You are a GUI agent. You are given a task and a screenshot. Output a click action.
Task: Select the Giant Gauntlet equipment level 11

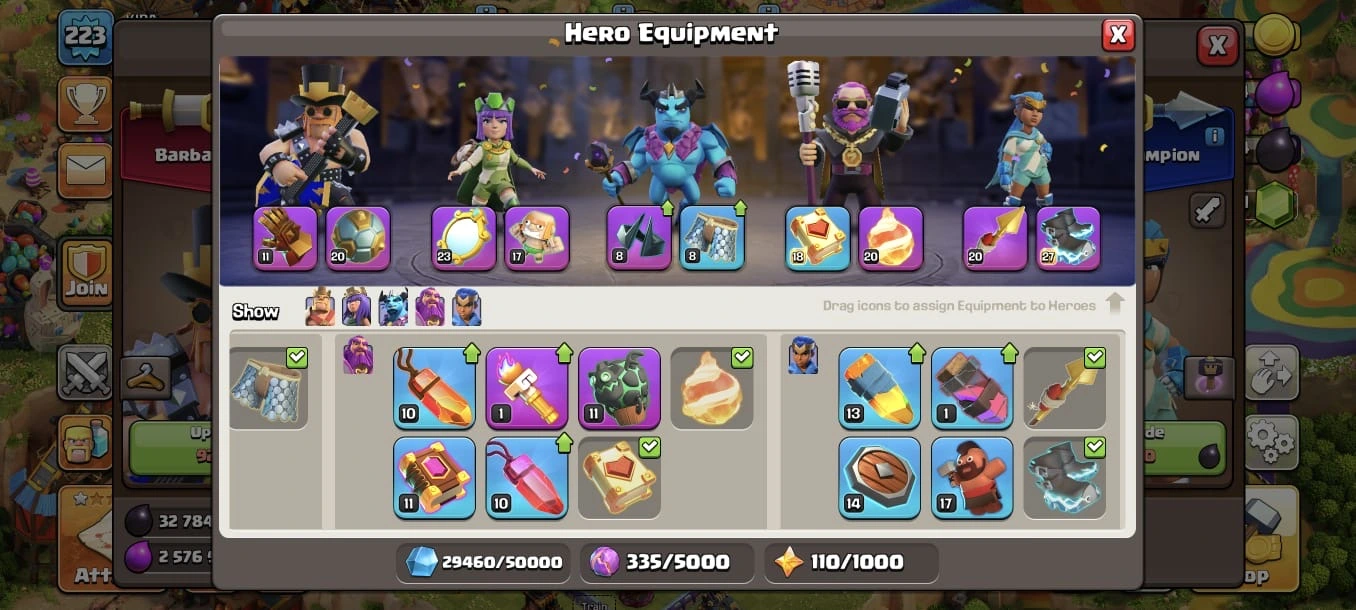(x=286, y=238)
